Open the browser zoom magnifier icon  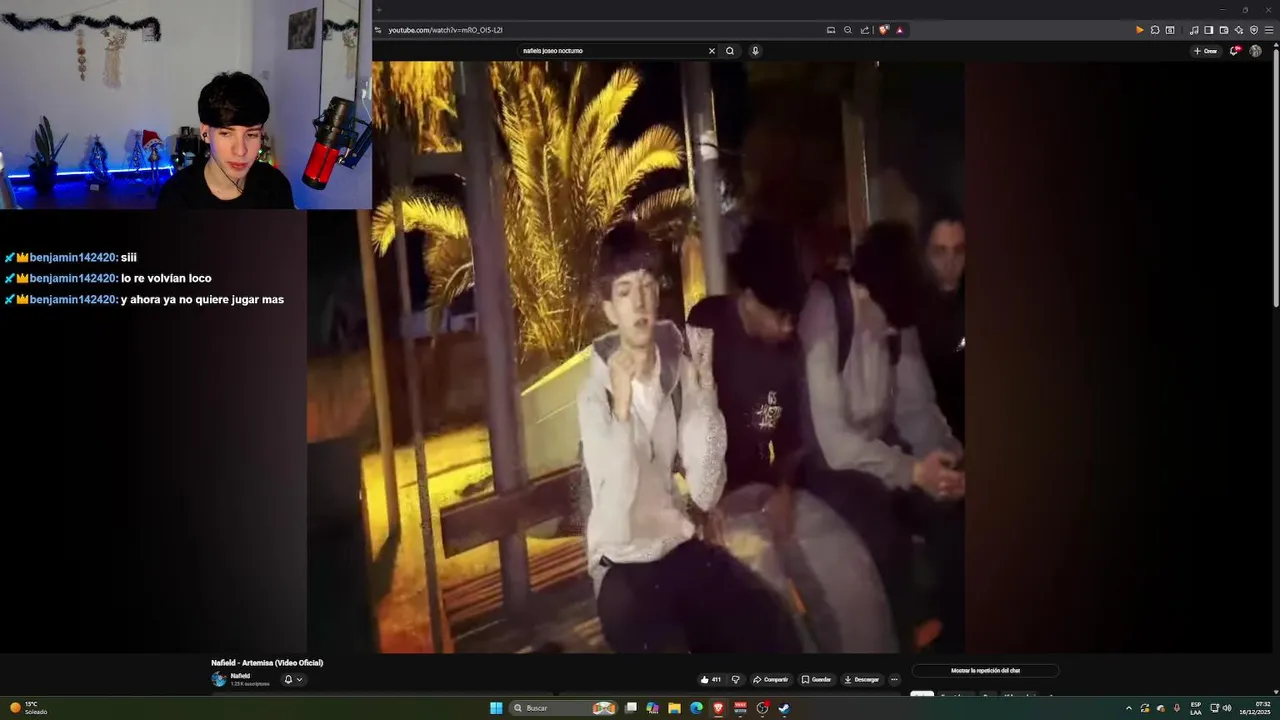[x=848, y=30]
